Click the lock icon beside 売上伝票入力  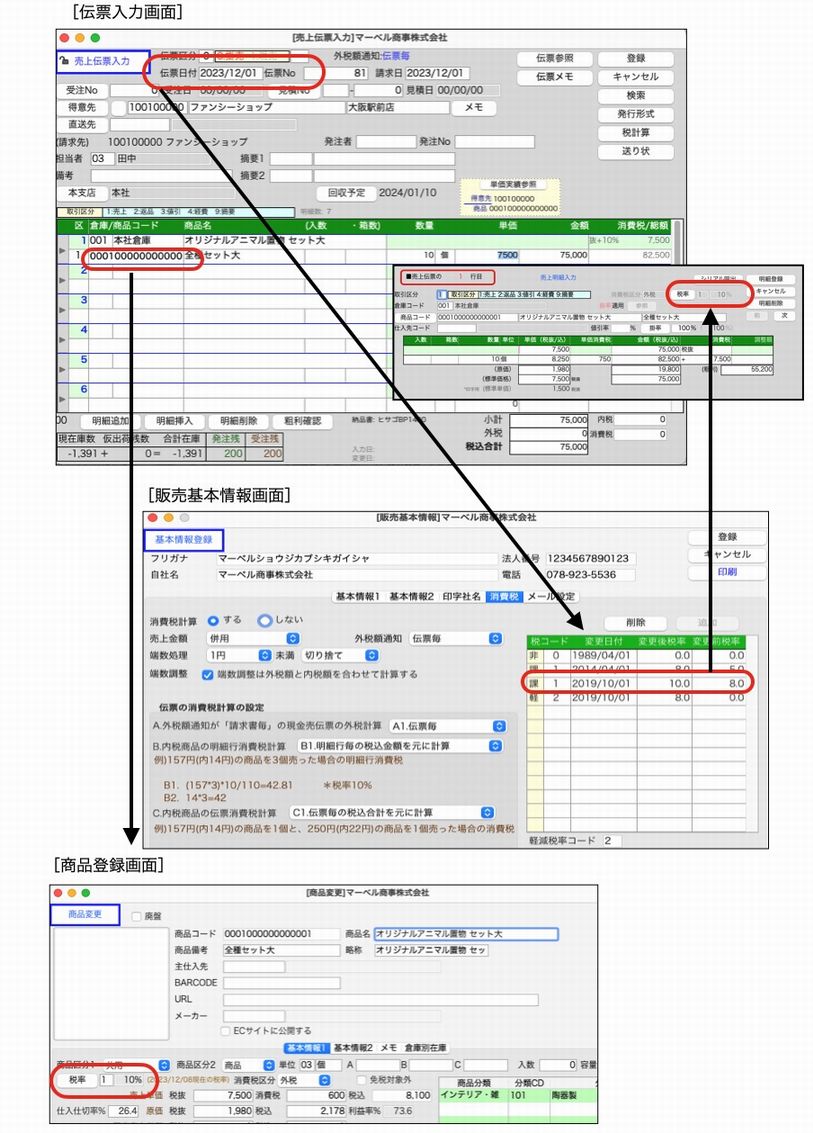click(x=66, y=61)
